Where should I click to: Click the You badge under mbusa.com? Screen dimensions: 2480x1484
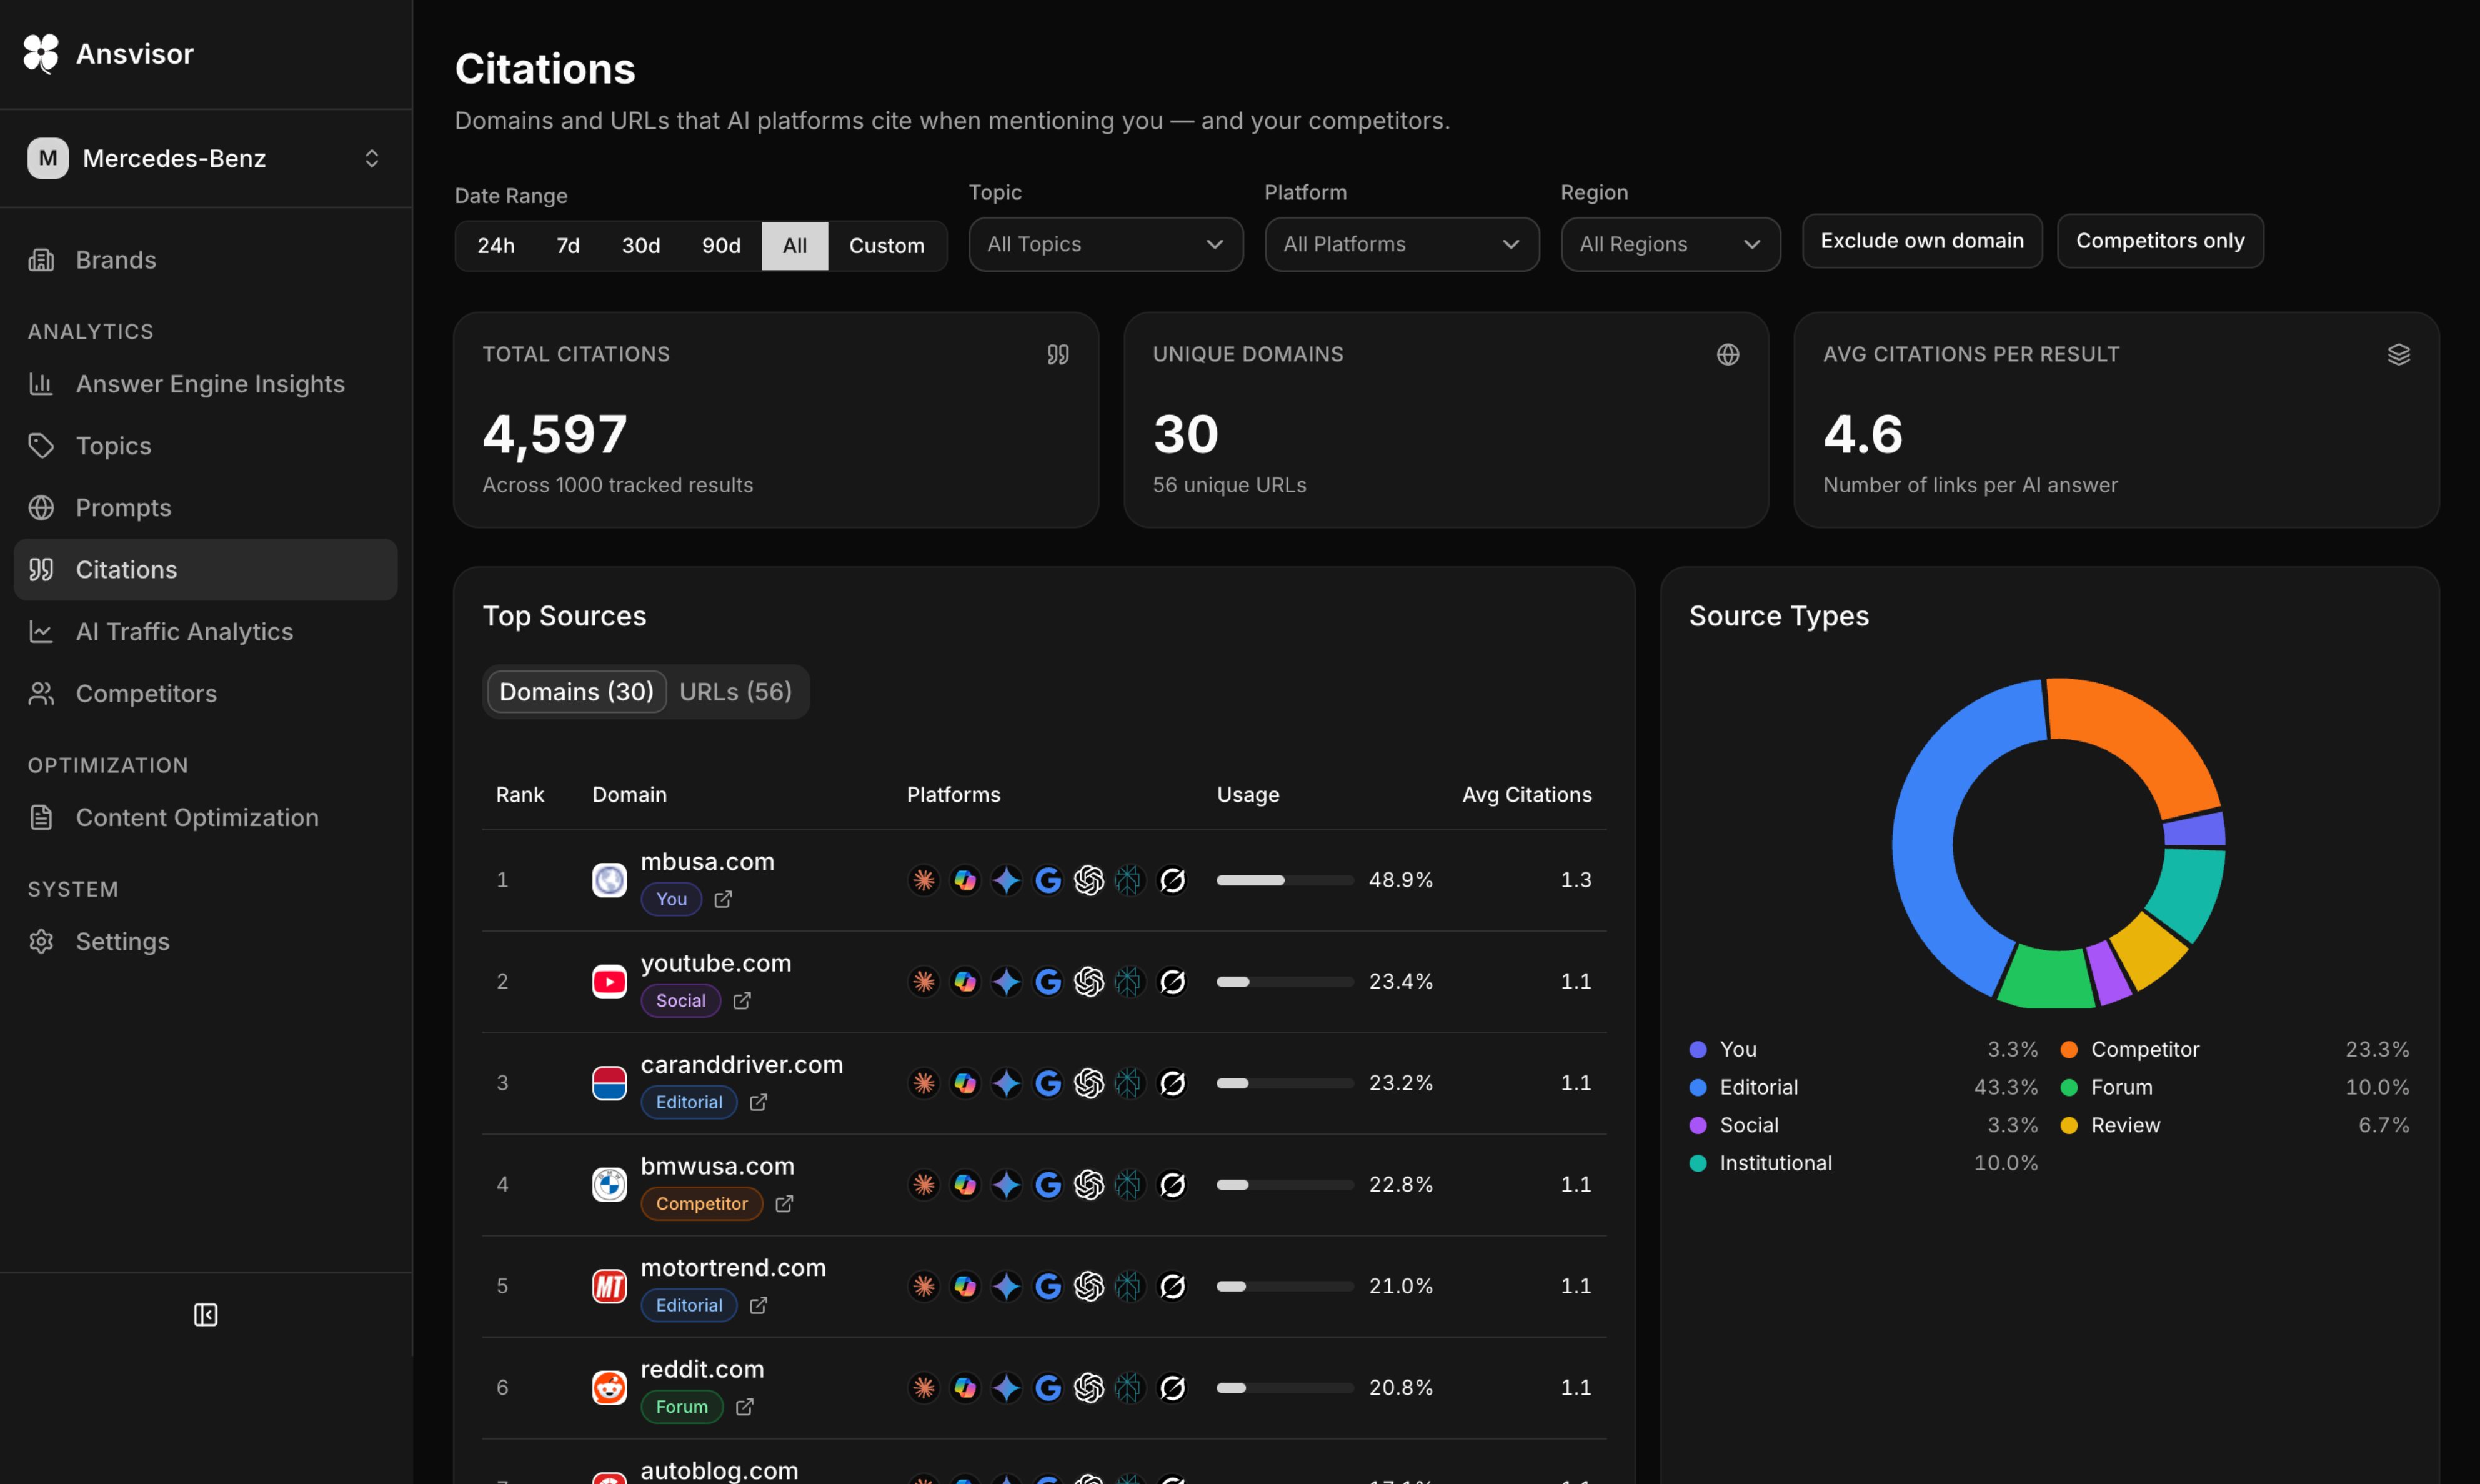coord(671,899)
